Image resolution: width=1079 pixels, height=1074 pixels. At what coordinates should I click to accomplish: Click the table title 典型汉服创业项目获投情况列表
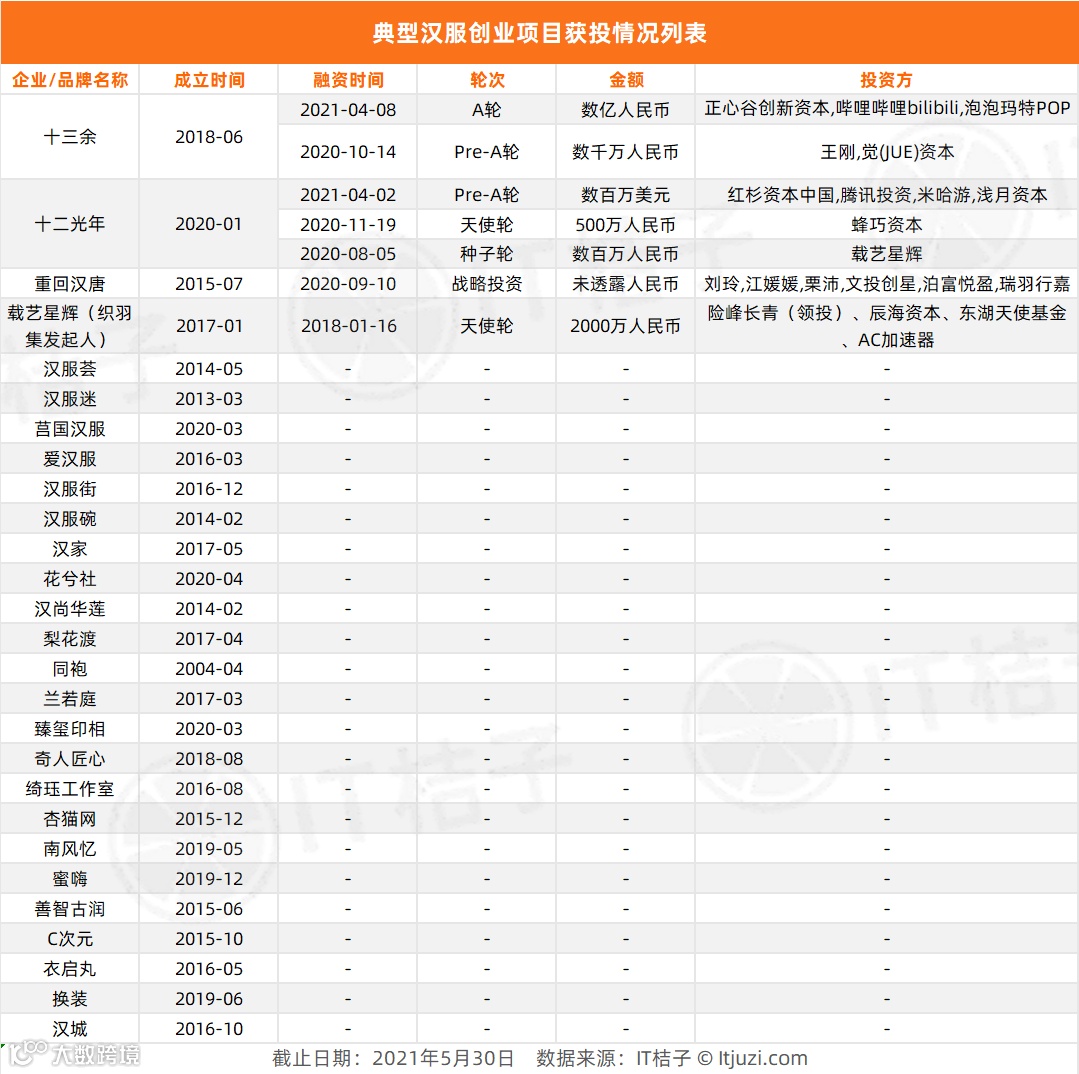coord(540,33)
